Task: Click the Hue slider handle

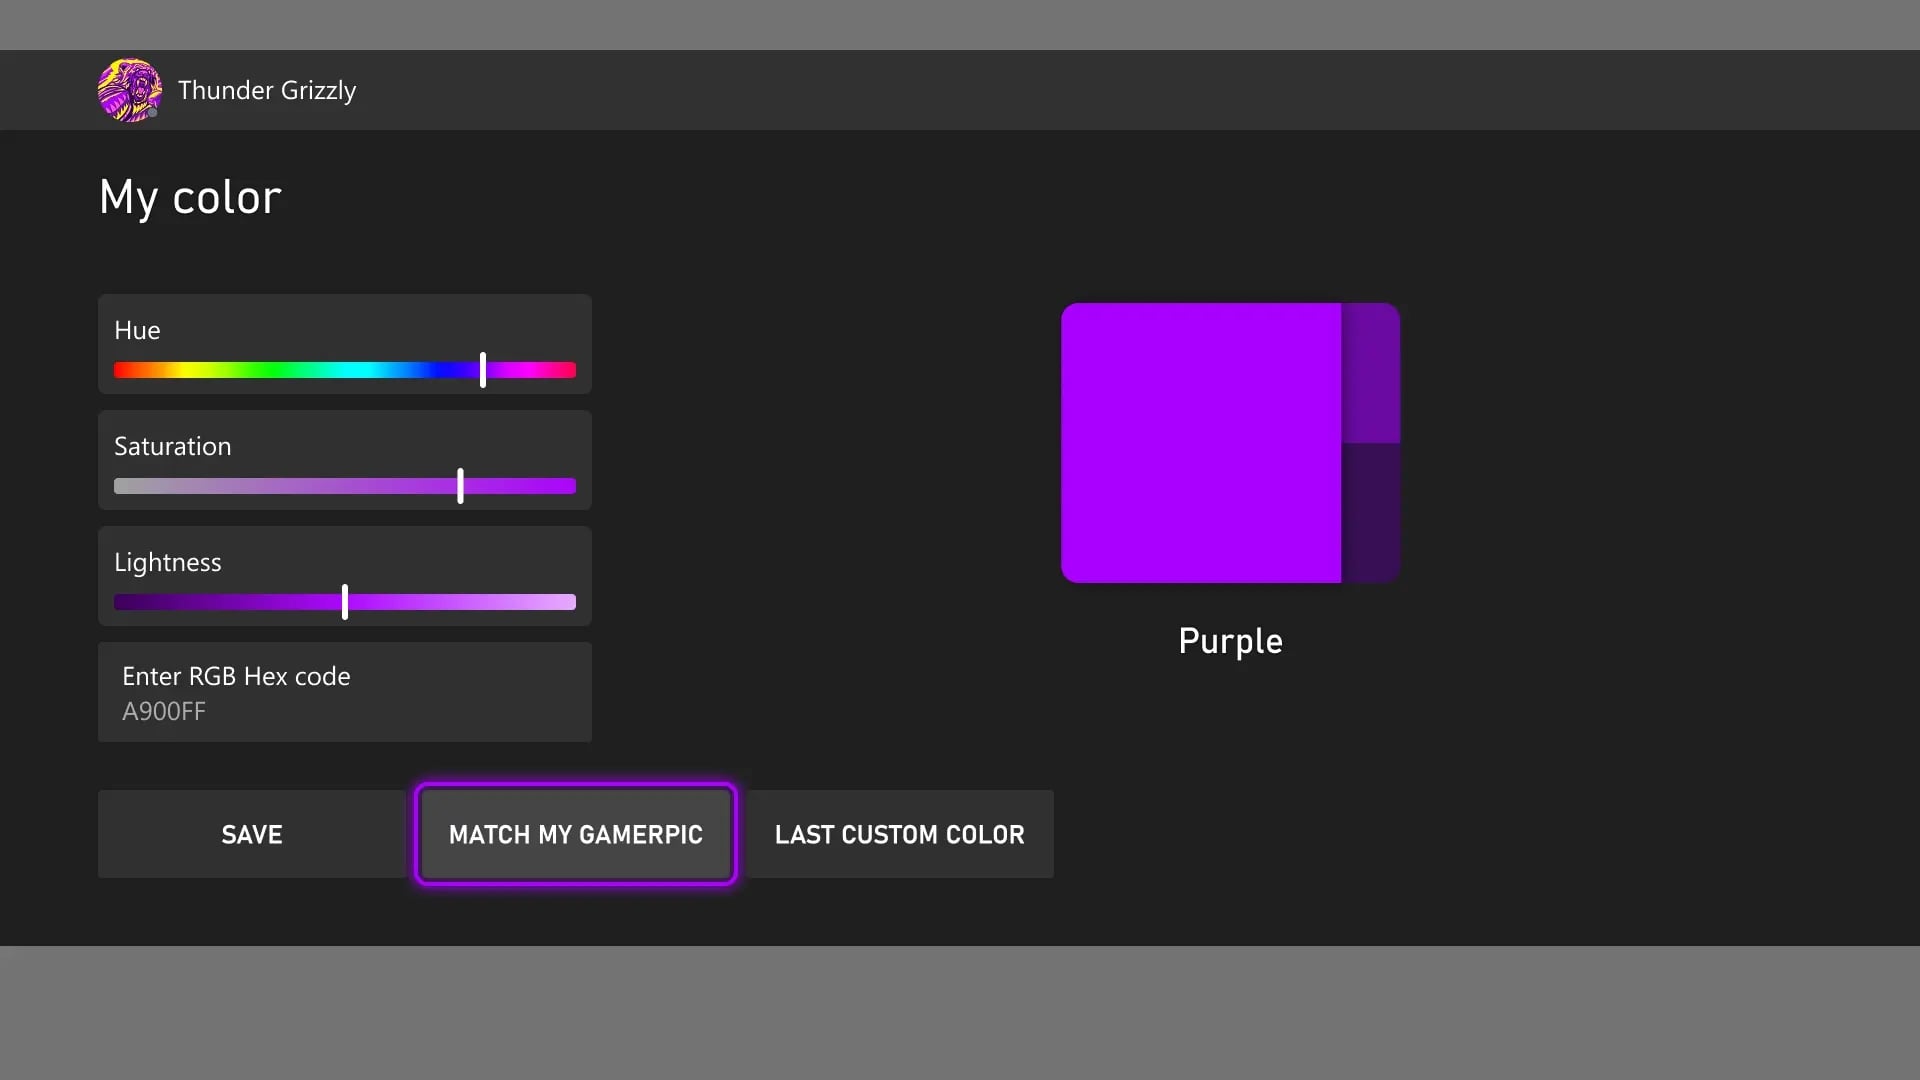Action: (x=483, y=370)
